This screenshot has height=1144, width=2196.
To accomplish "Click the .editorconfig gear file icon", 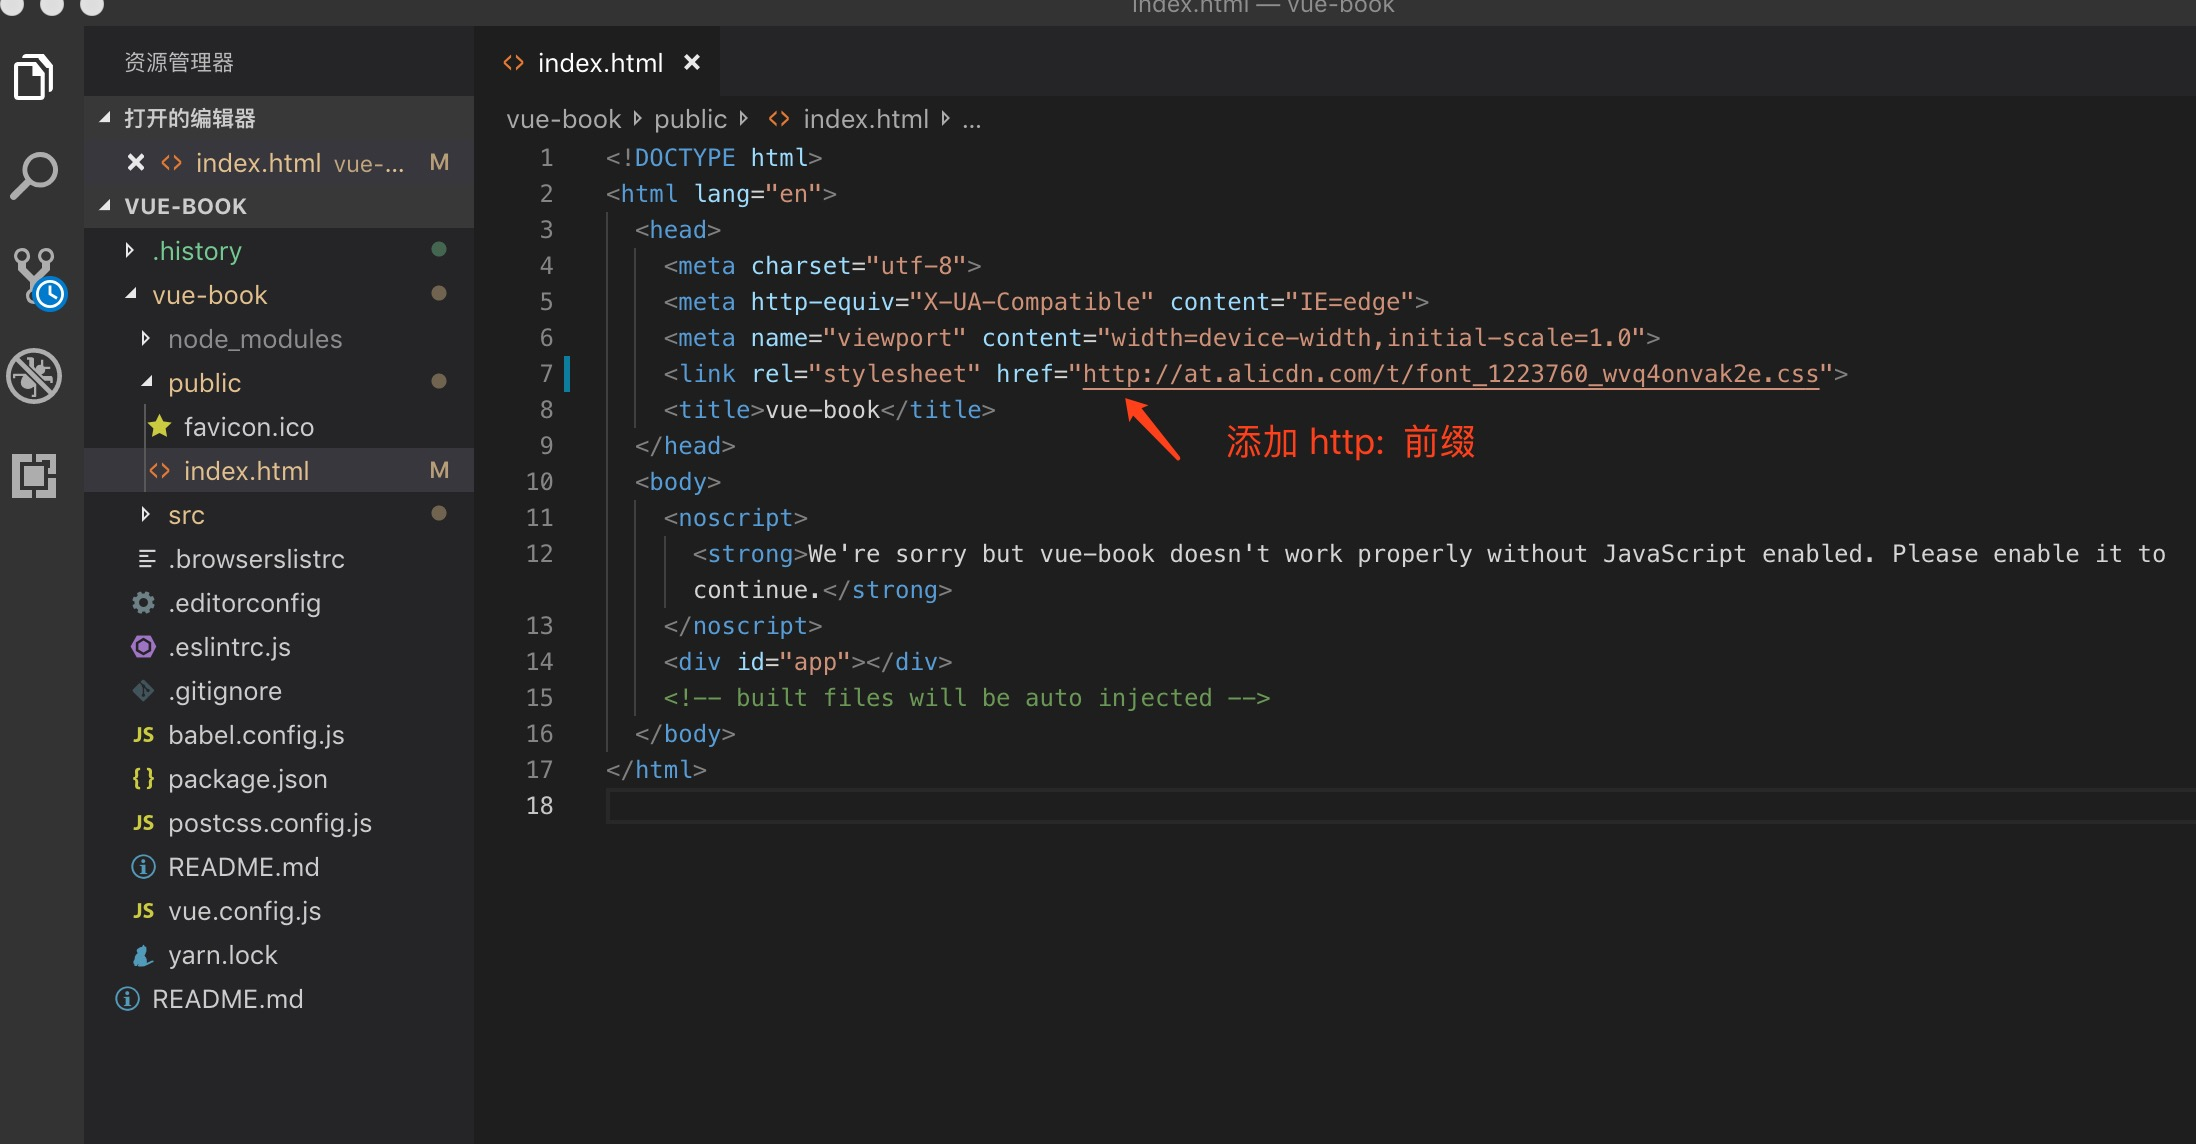I will click(144, 603).
